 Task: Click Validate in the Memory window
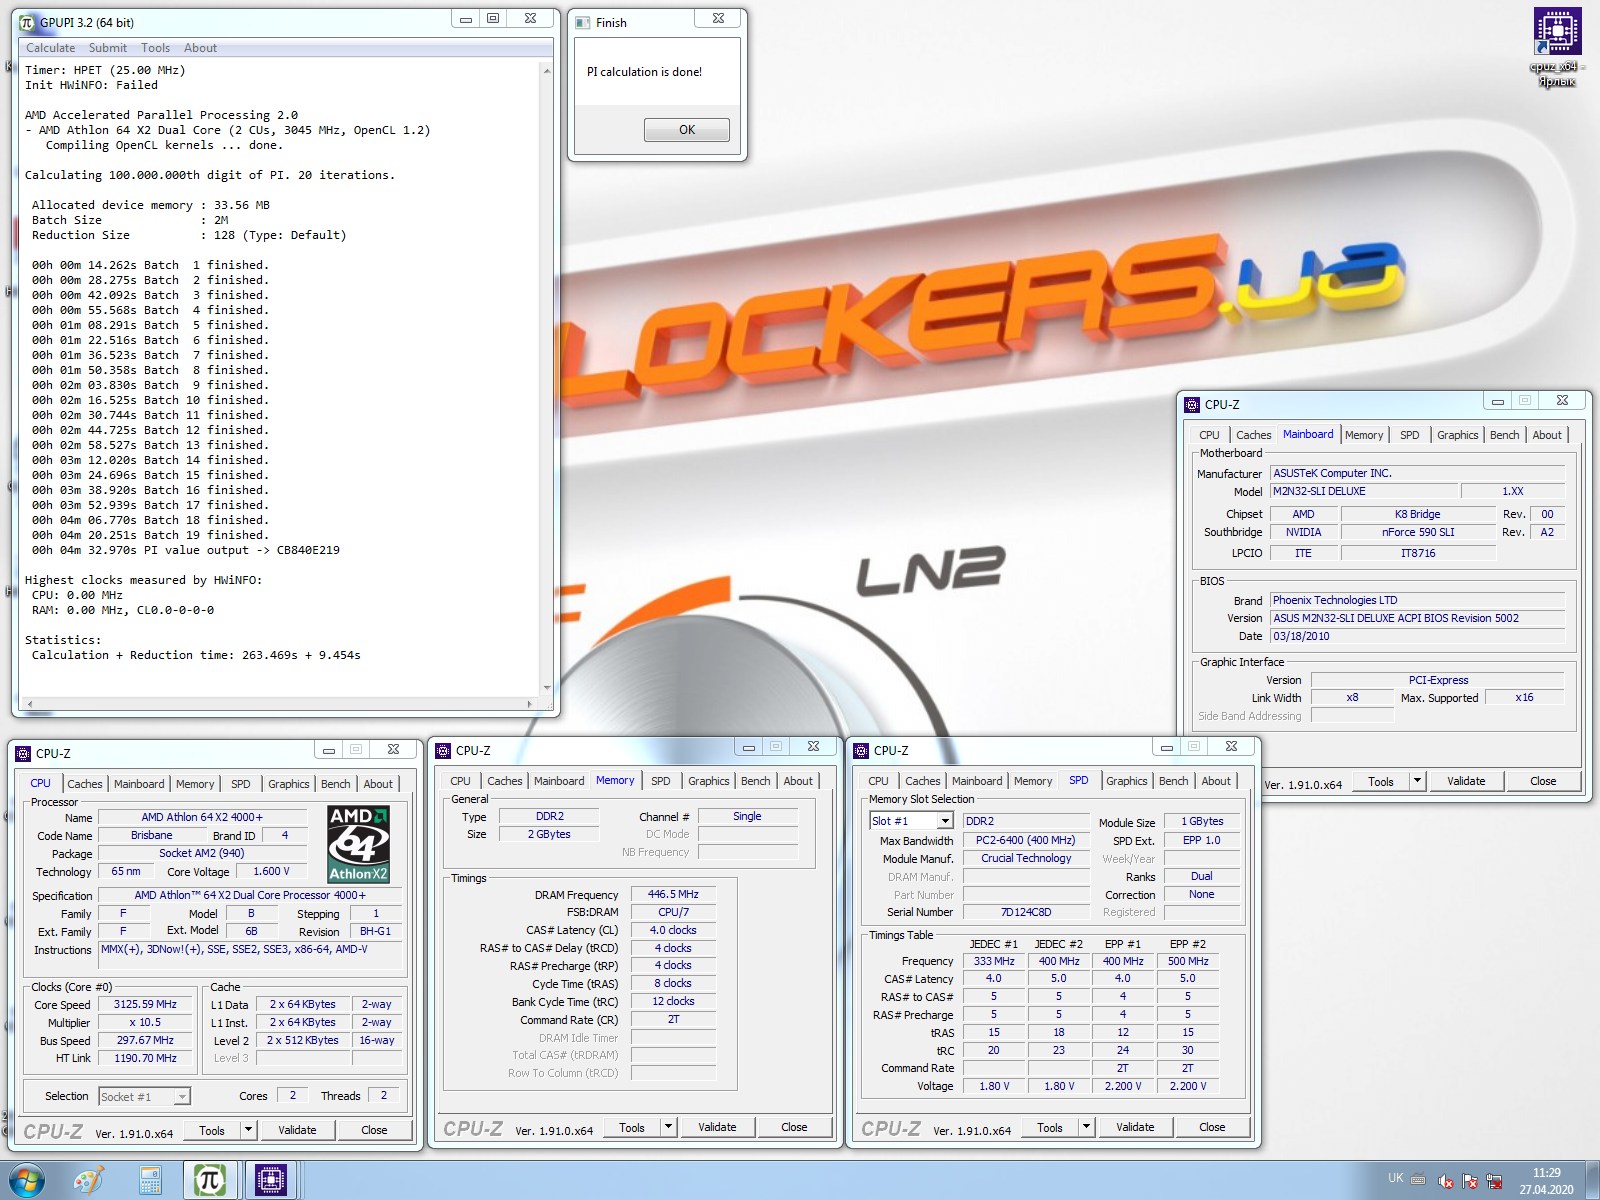pyautogui.click(x=717, y=1127)
